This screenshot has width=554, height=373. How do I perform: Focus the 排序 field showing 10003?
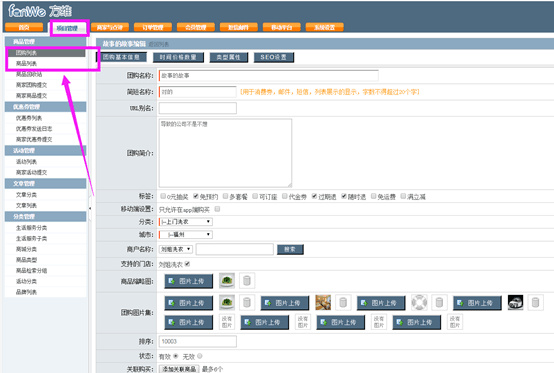tap(198, 342)
